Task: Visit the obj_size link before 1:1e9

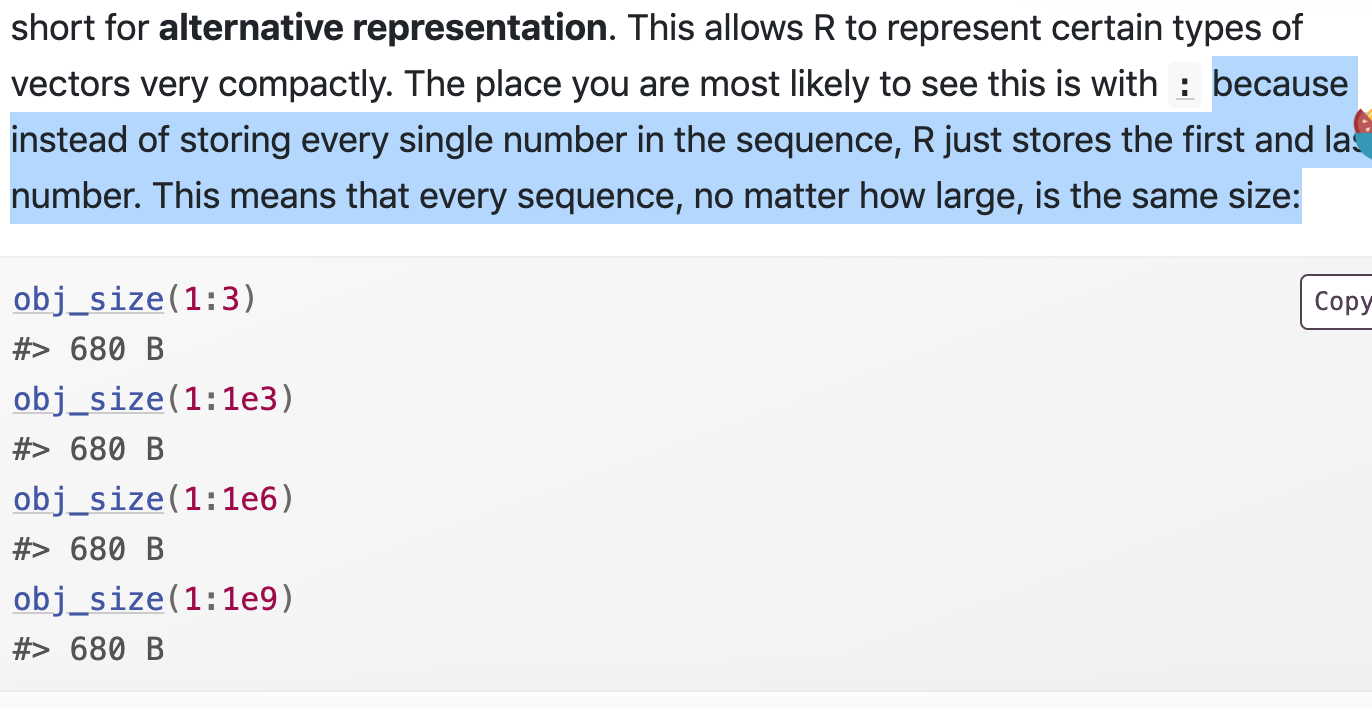Action: click(88, 599)
